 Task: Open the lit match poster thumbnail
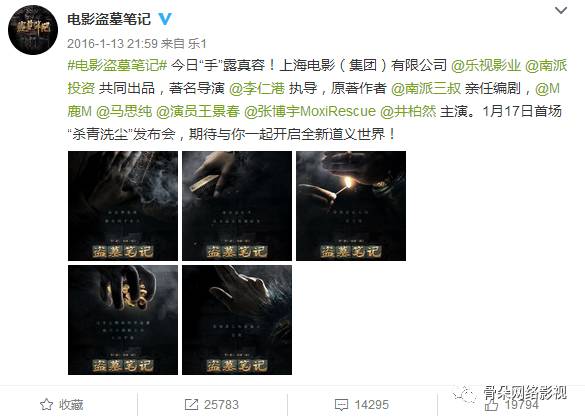351,206
